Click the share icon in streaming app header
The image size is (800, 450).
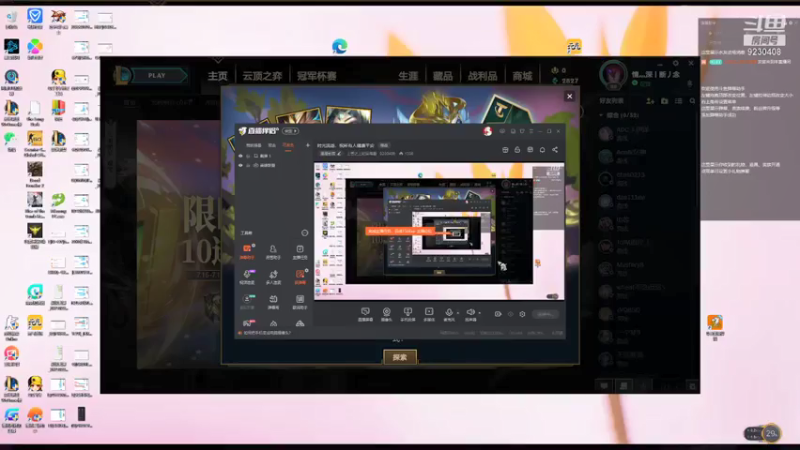(x=555, y=149)
